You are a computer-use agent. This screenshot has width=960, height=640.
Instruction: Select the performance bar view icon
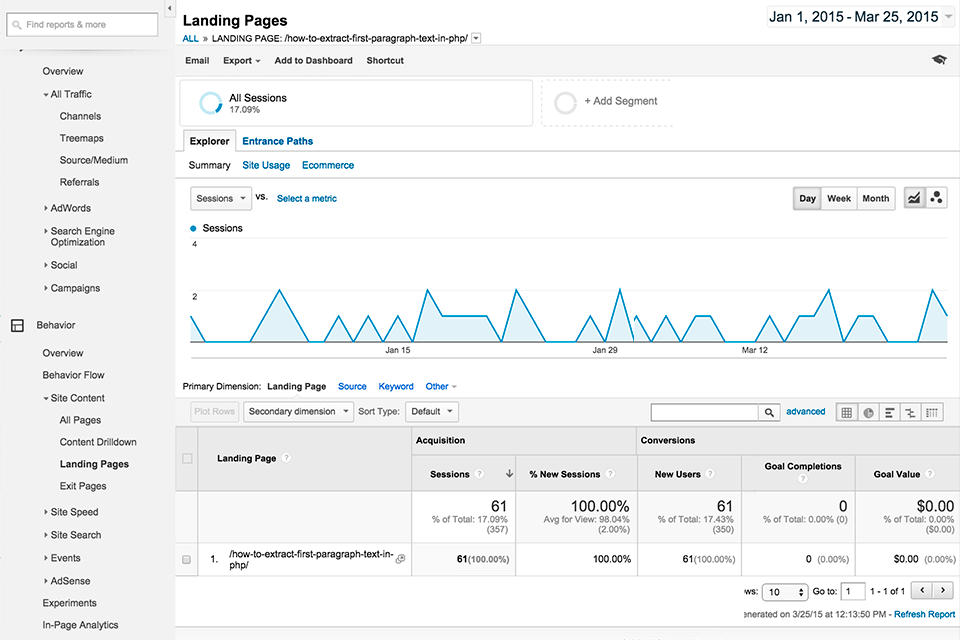click(x=889, y=412)
